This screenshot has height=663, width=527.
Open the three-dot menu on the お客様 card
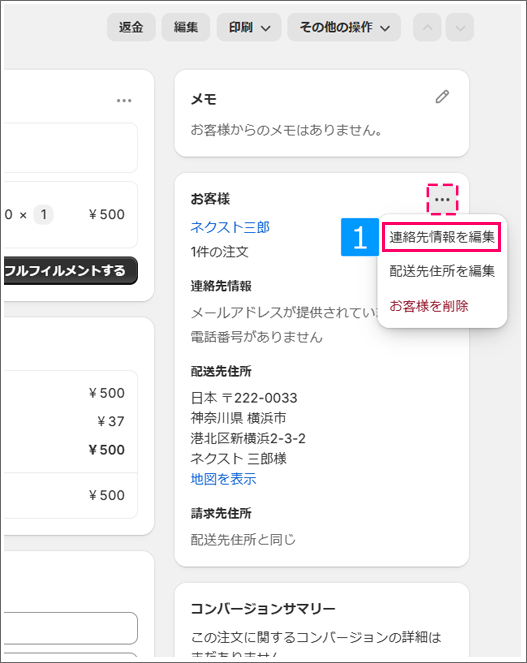pyautogui.click(x=442, y=199)
